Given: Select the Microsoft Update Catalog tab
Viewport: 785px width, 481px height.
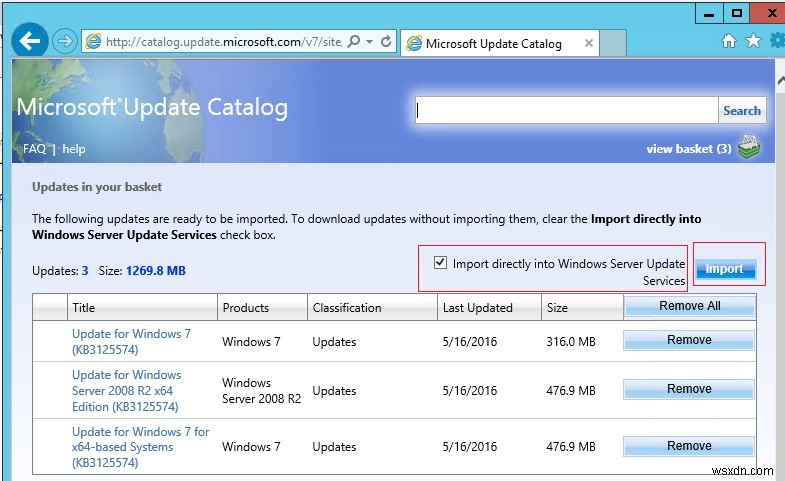Looking at the screenshot, I should (500, 43).
